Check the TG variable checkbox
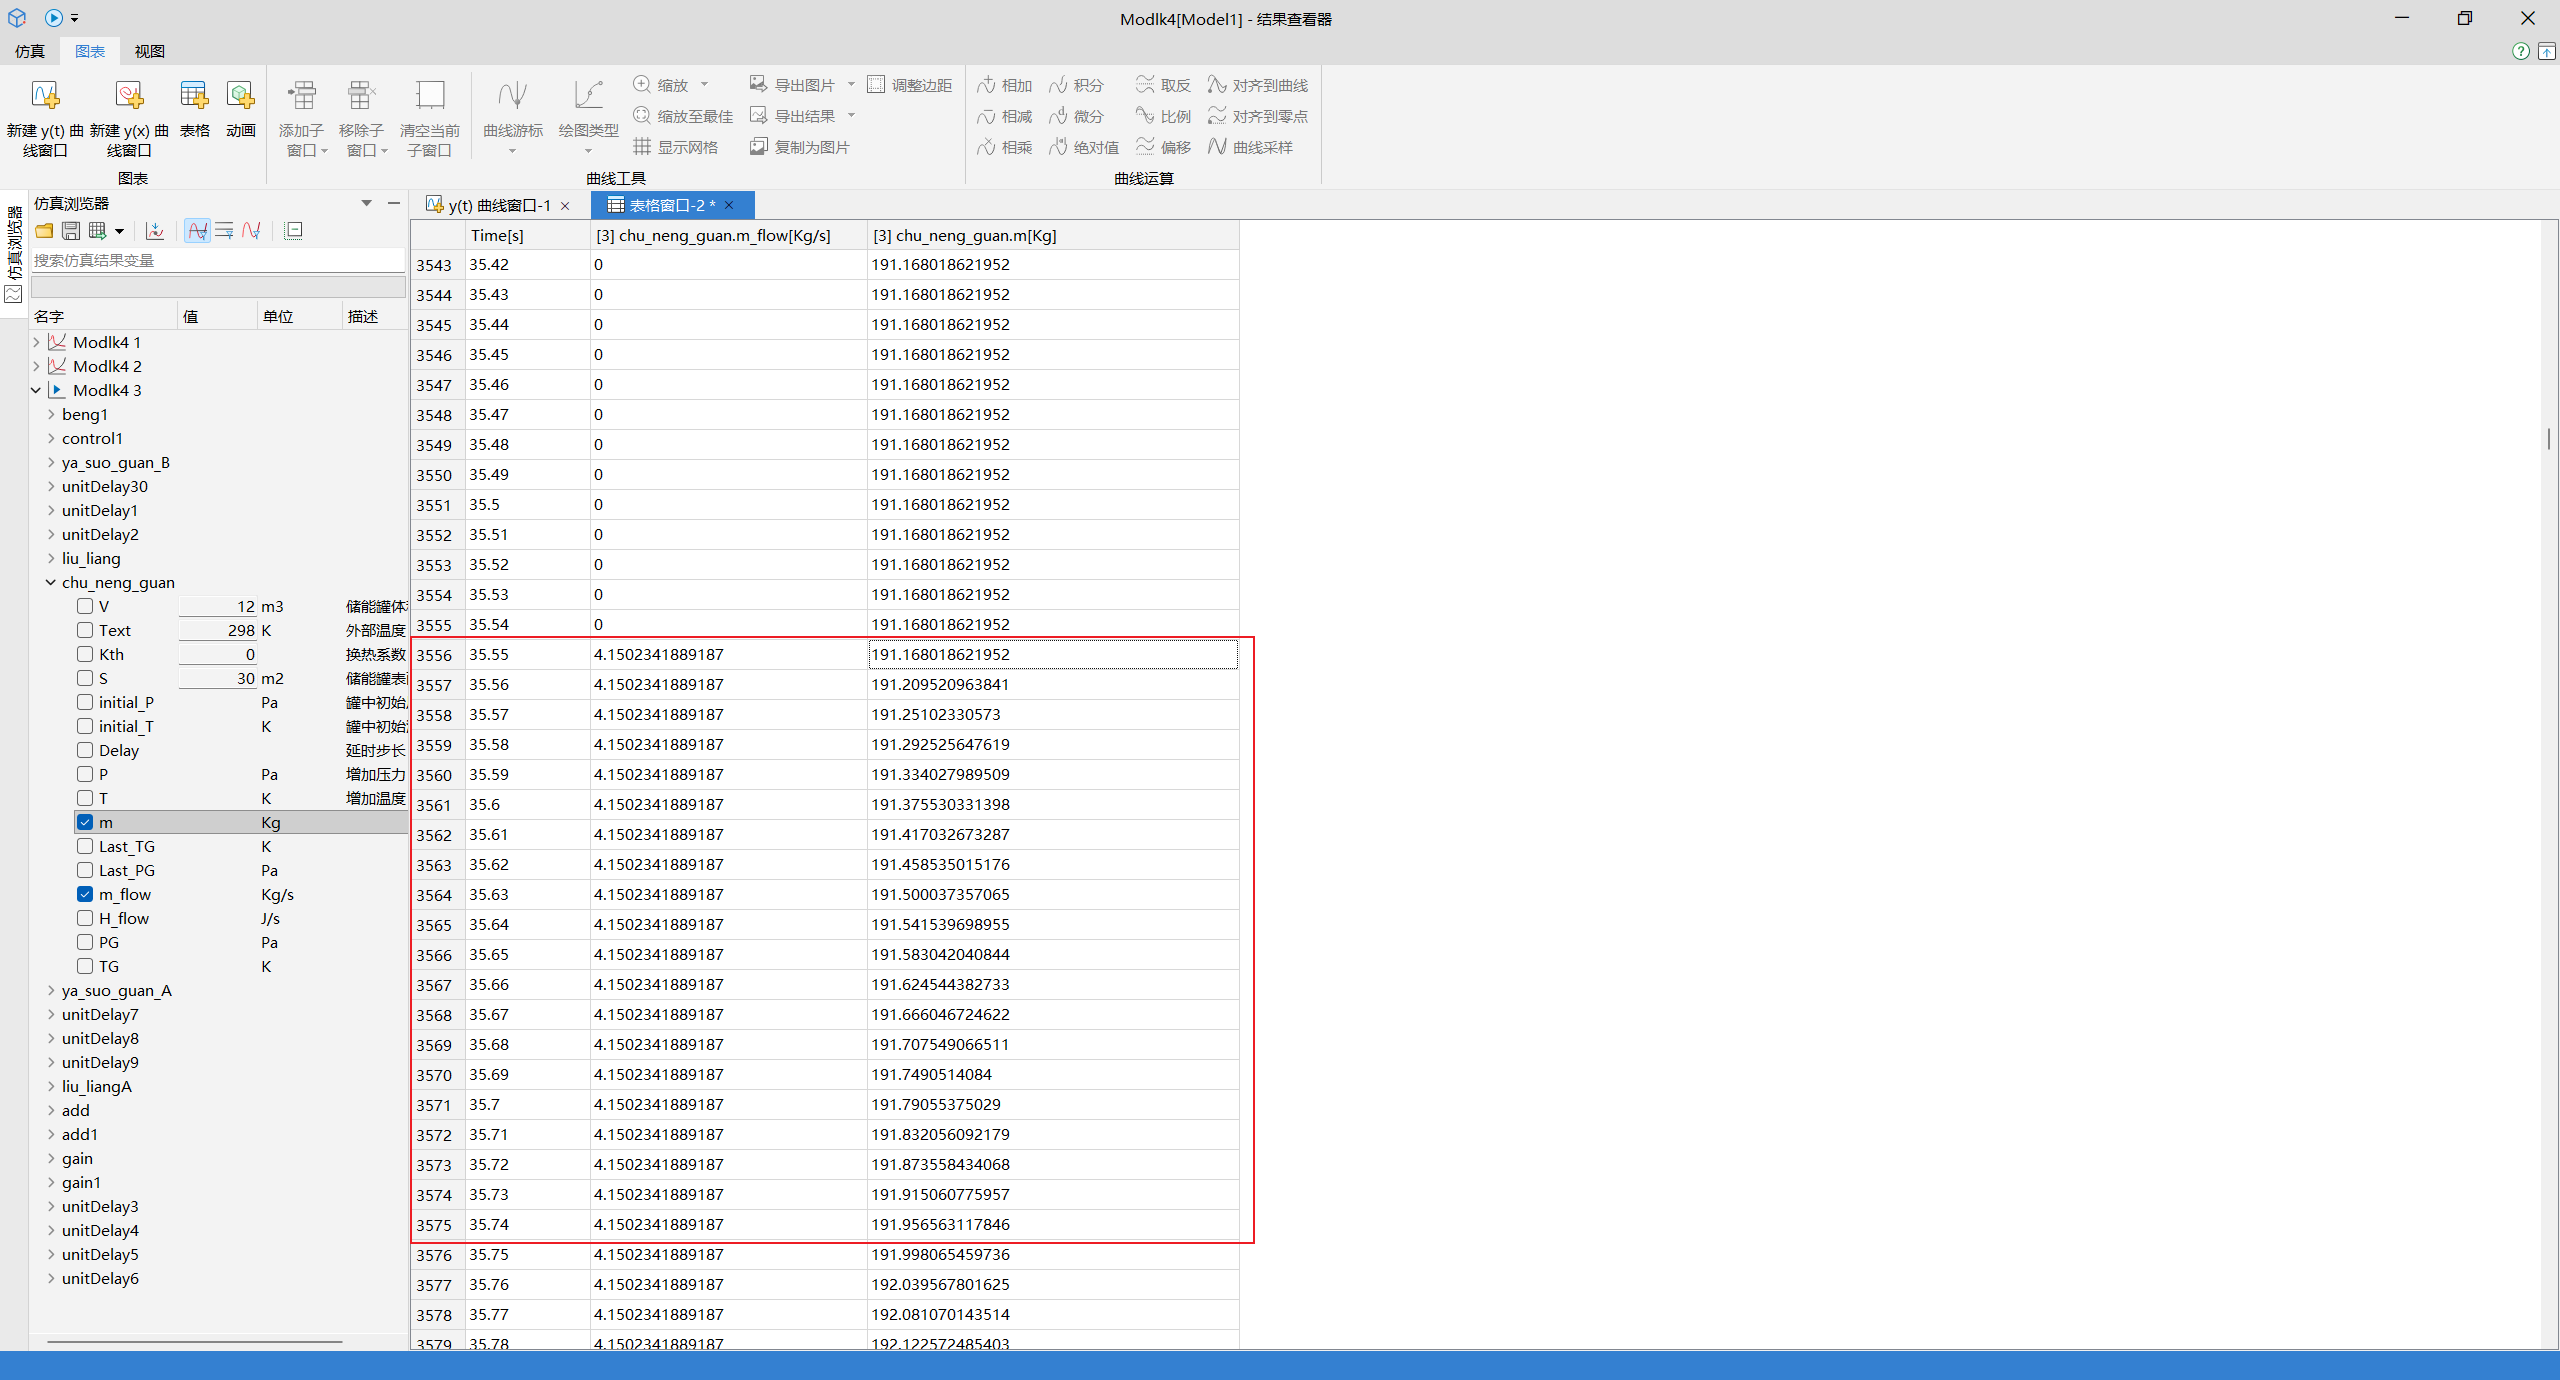 85,966
